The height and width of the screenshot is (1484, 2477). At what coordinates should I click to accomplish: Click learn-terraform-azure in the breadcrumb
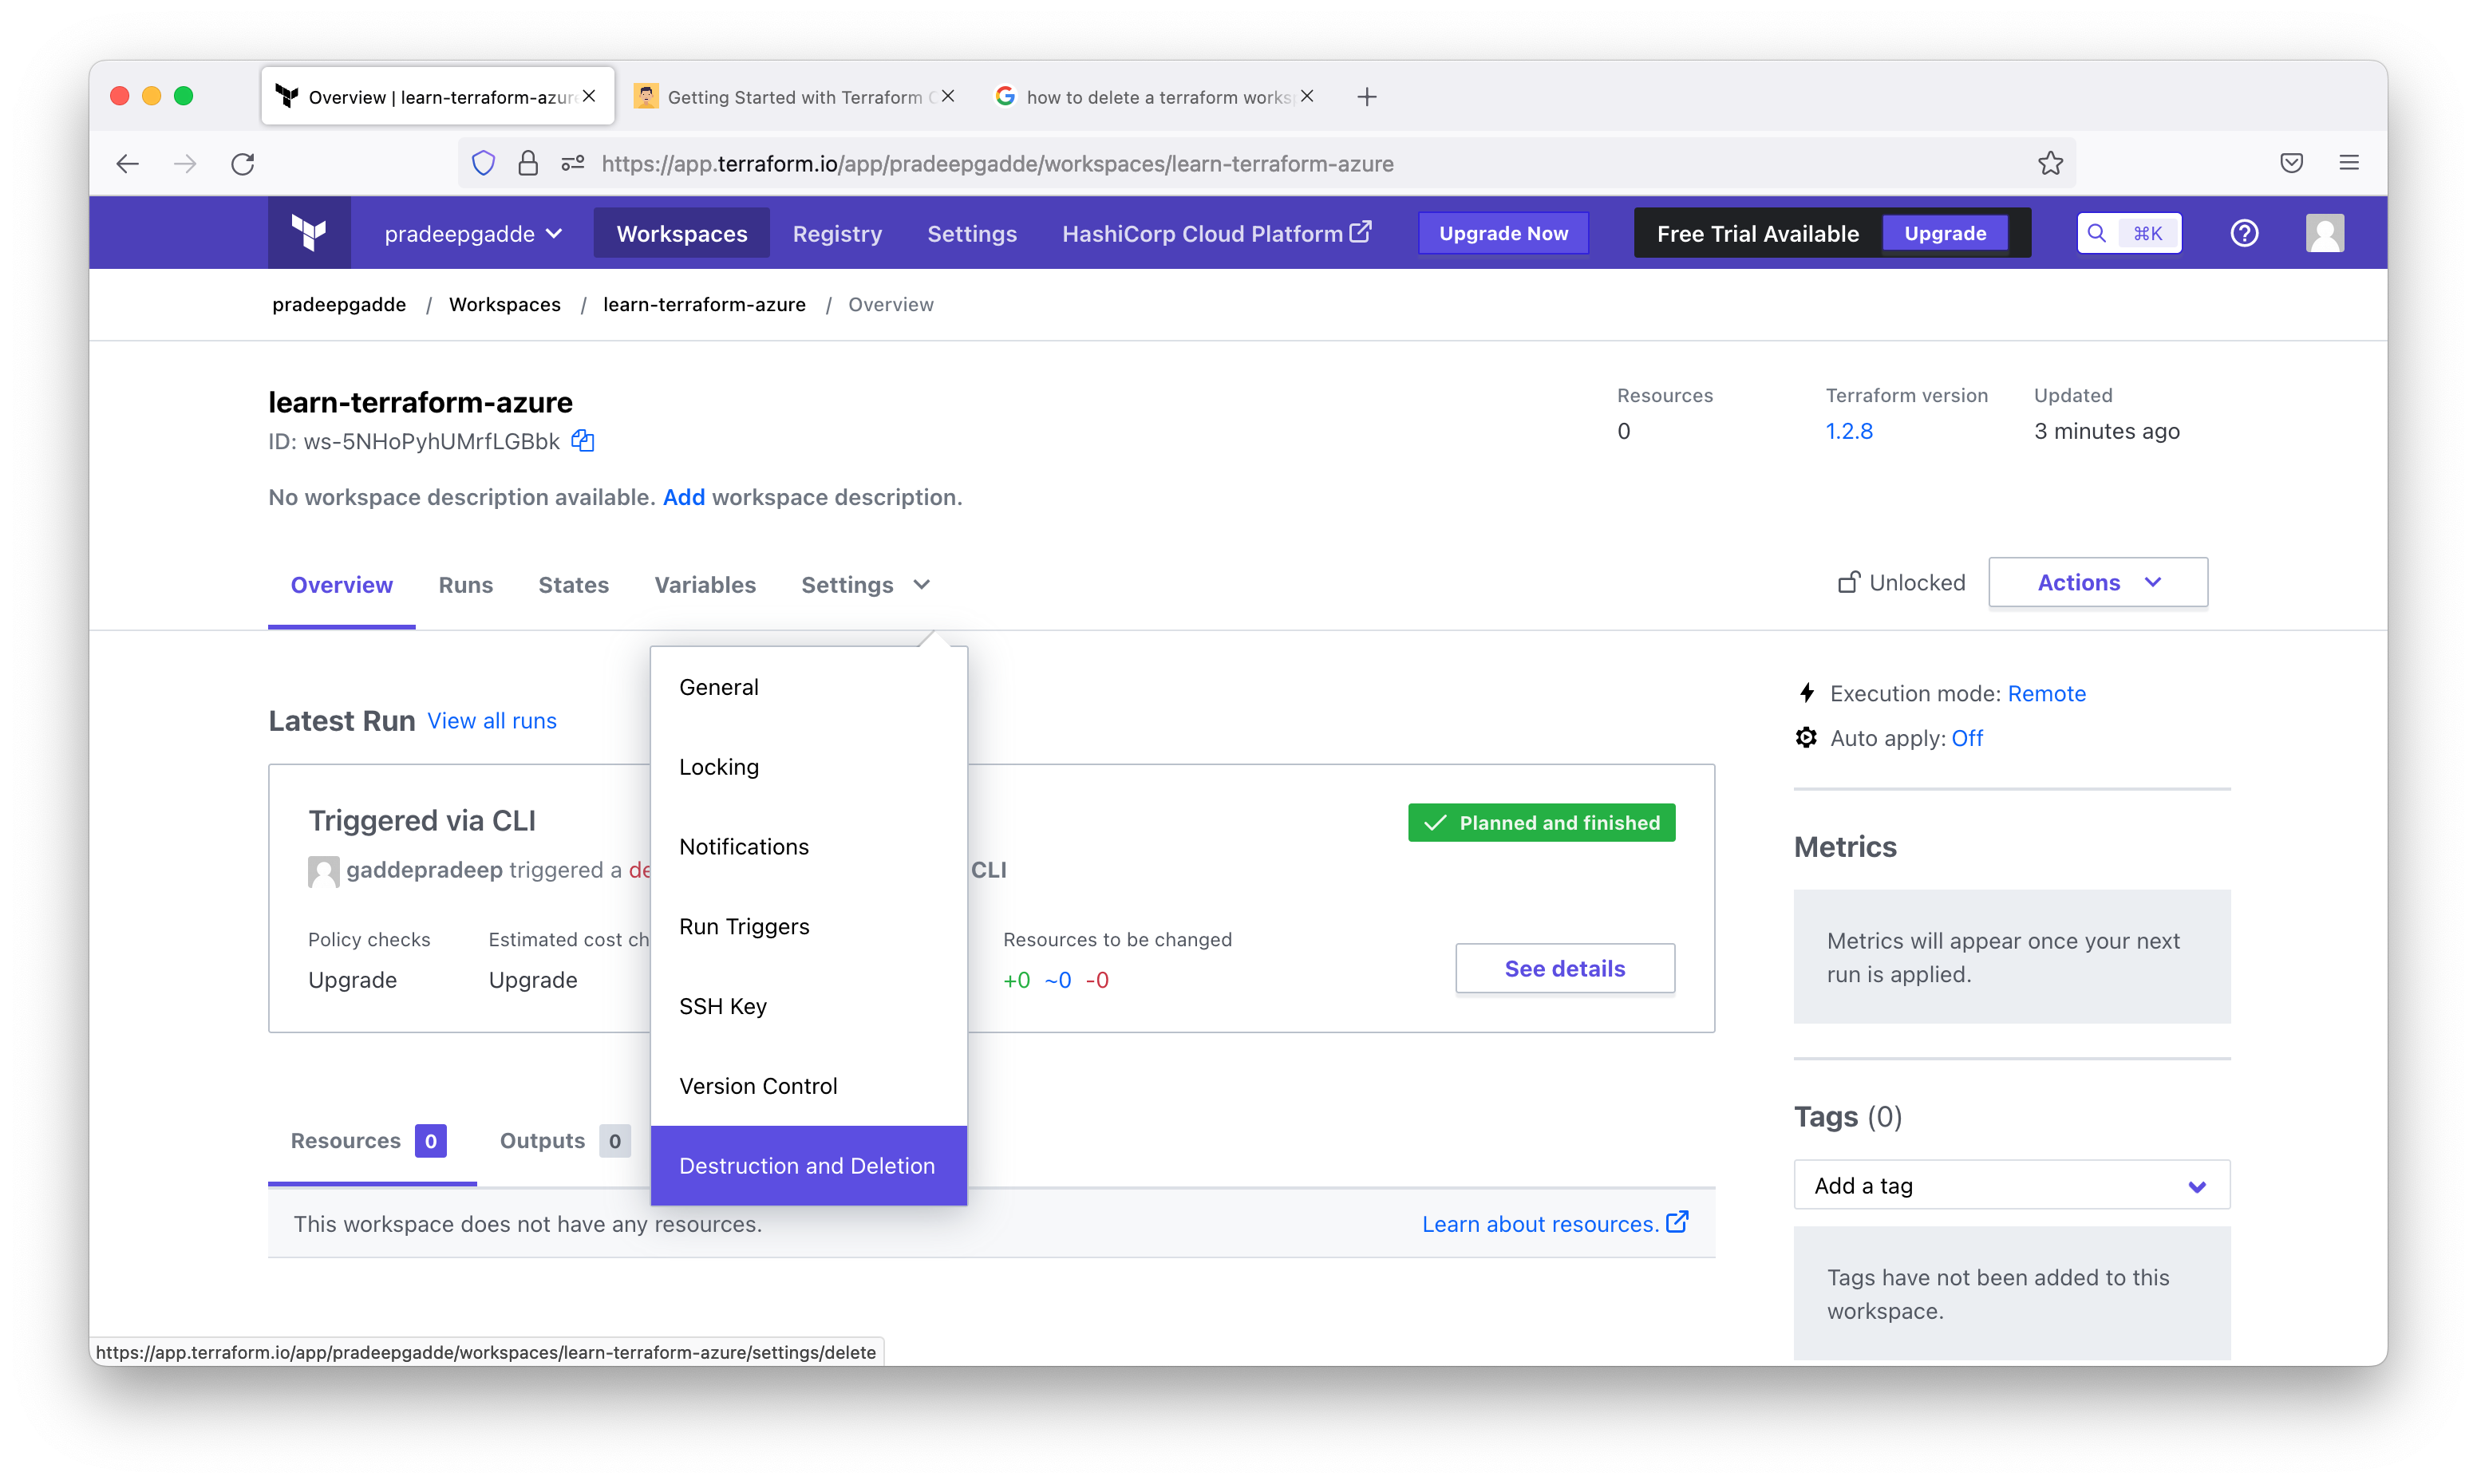coord(704,304)
